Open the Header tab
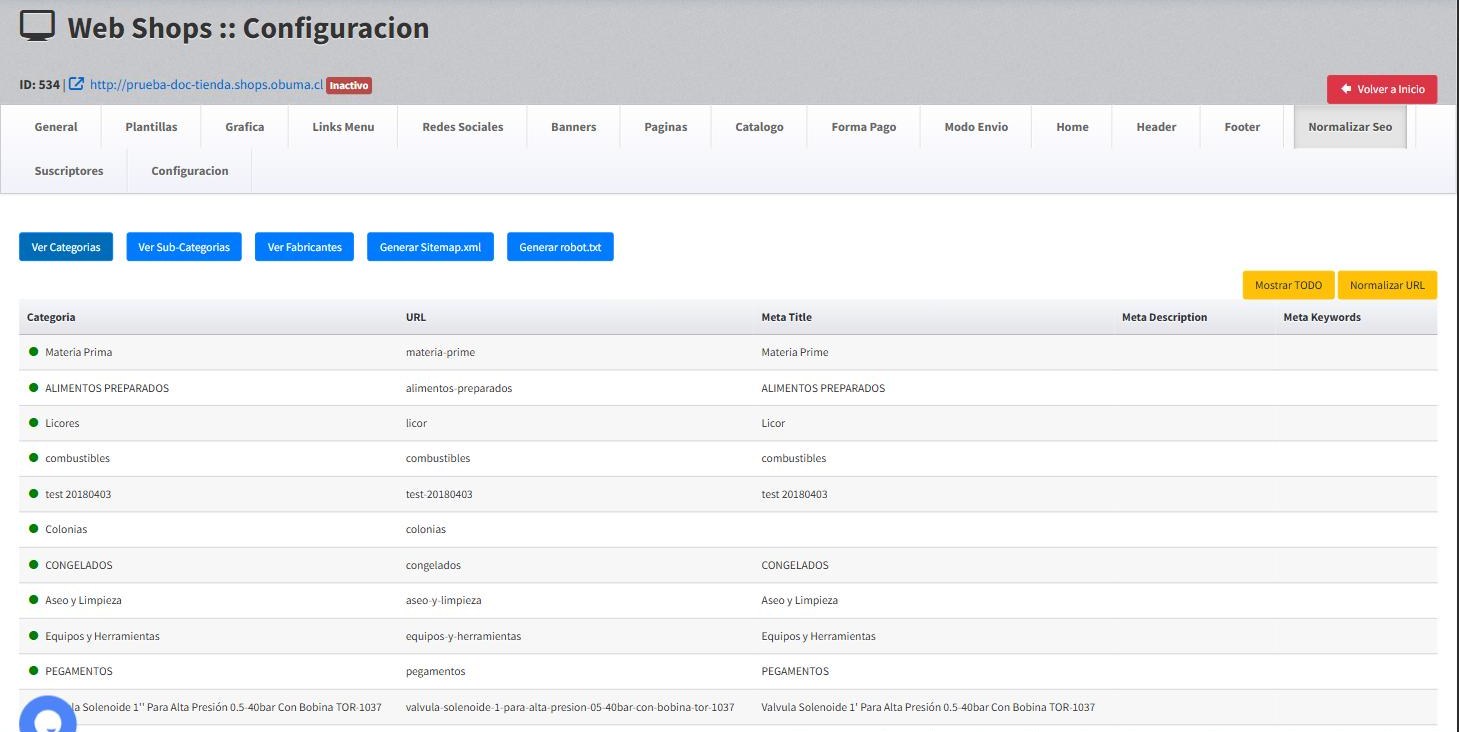 (1156, 127)
